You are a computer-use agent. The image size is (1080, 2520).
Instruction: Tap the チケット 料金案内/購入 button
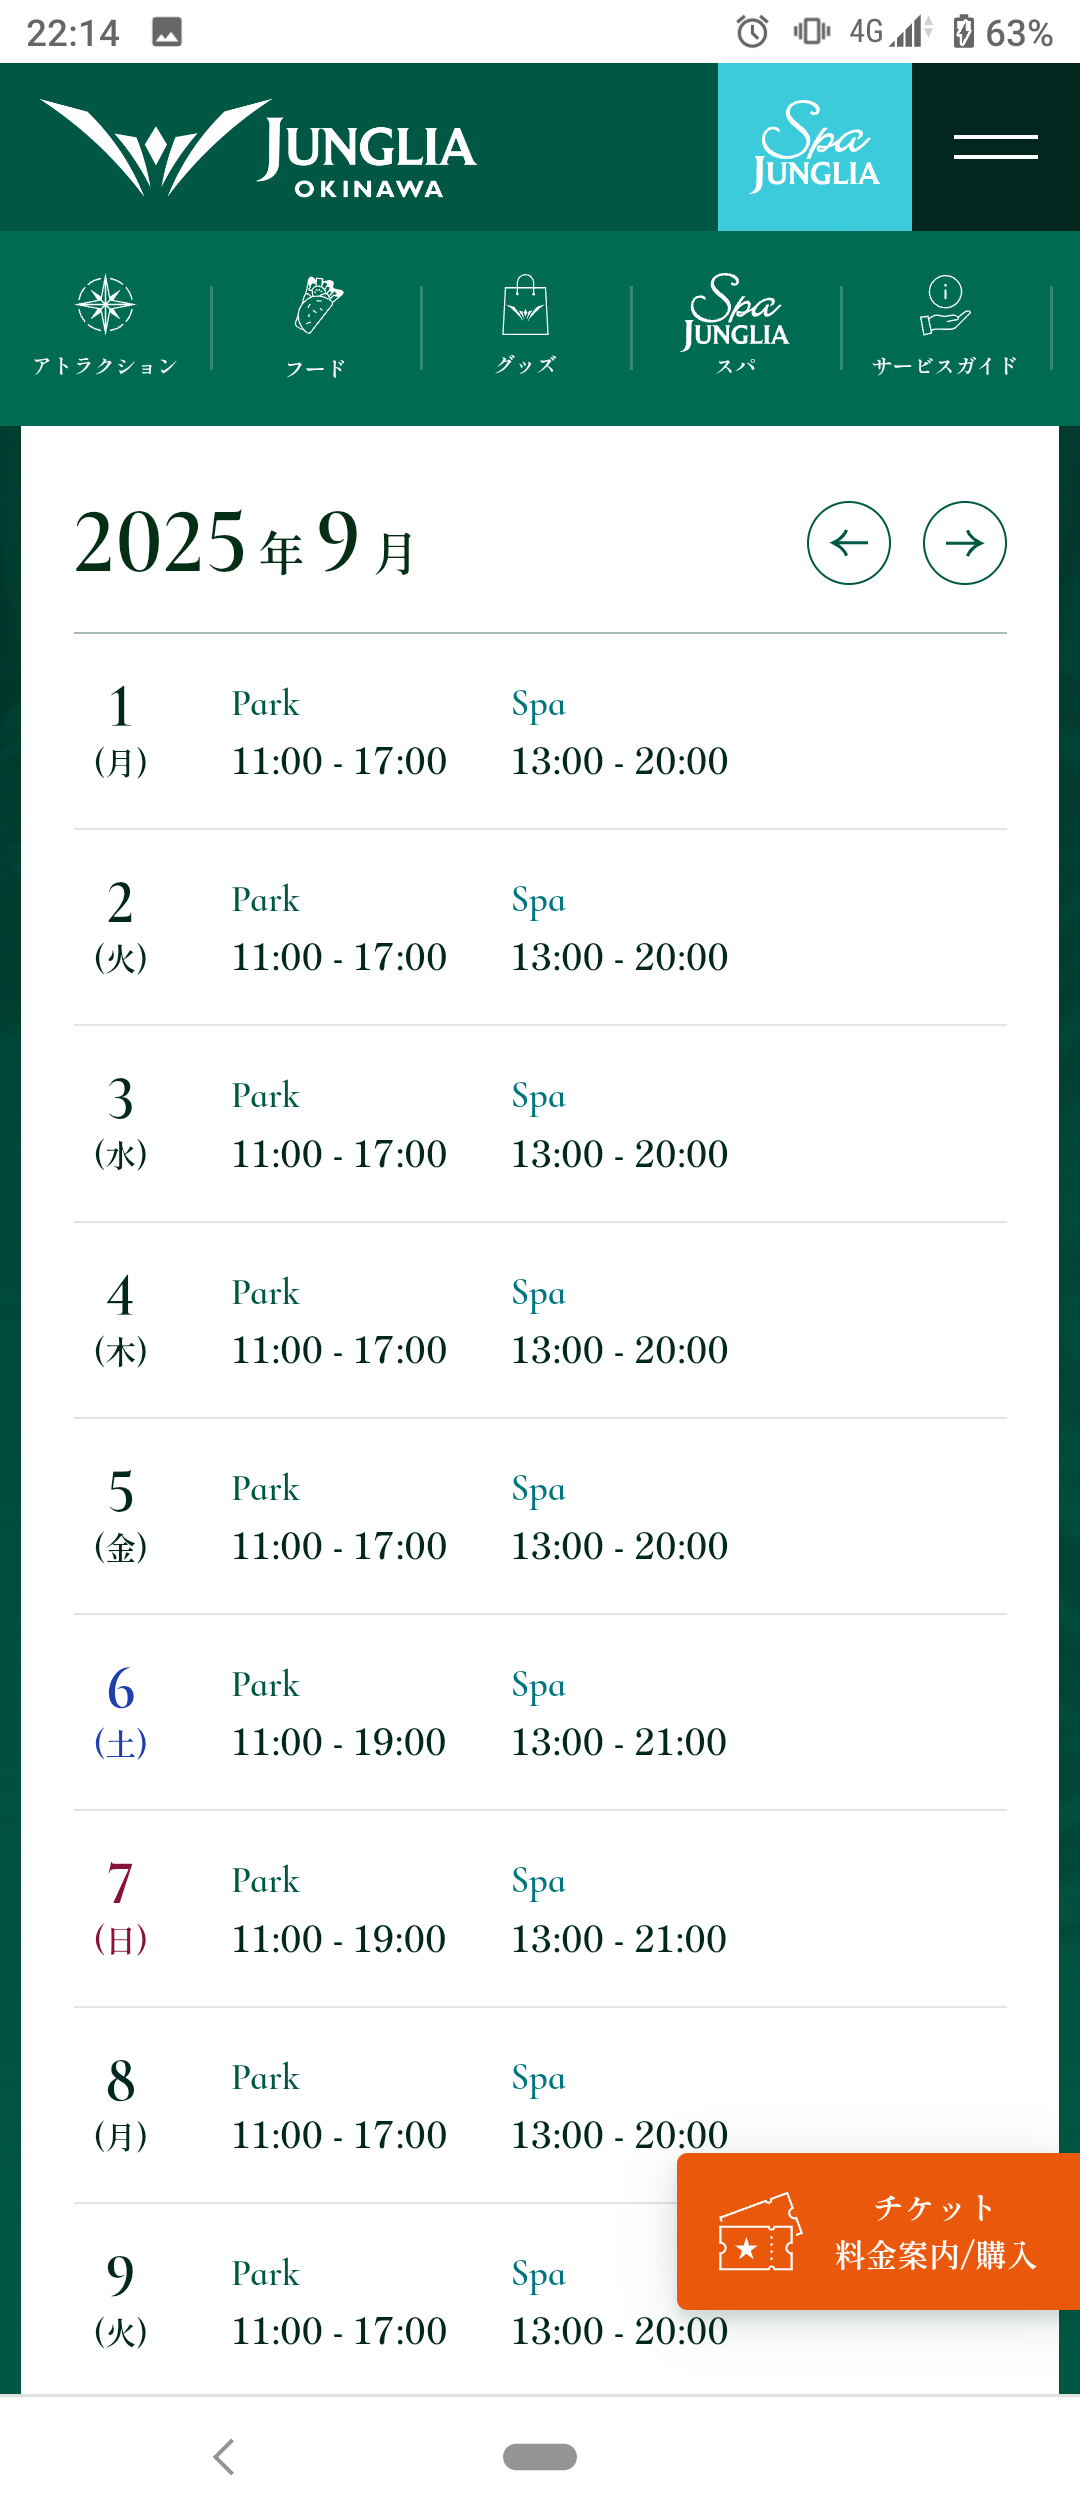point(878,2231)
